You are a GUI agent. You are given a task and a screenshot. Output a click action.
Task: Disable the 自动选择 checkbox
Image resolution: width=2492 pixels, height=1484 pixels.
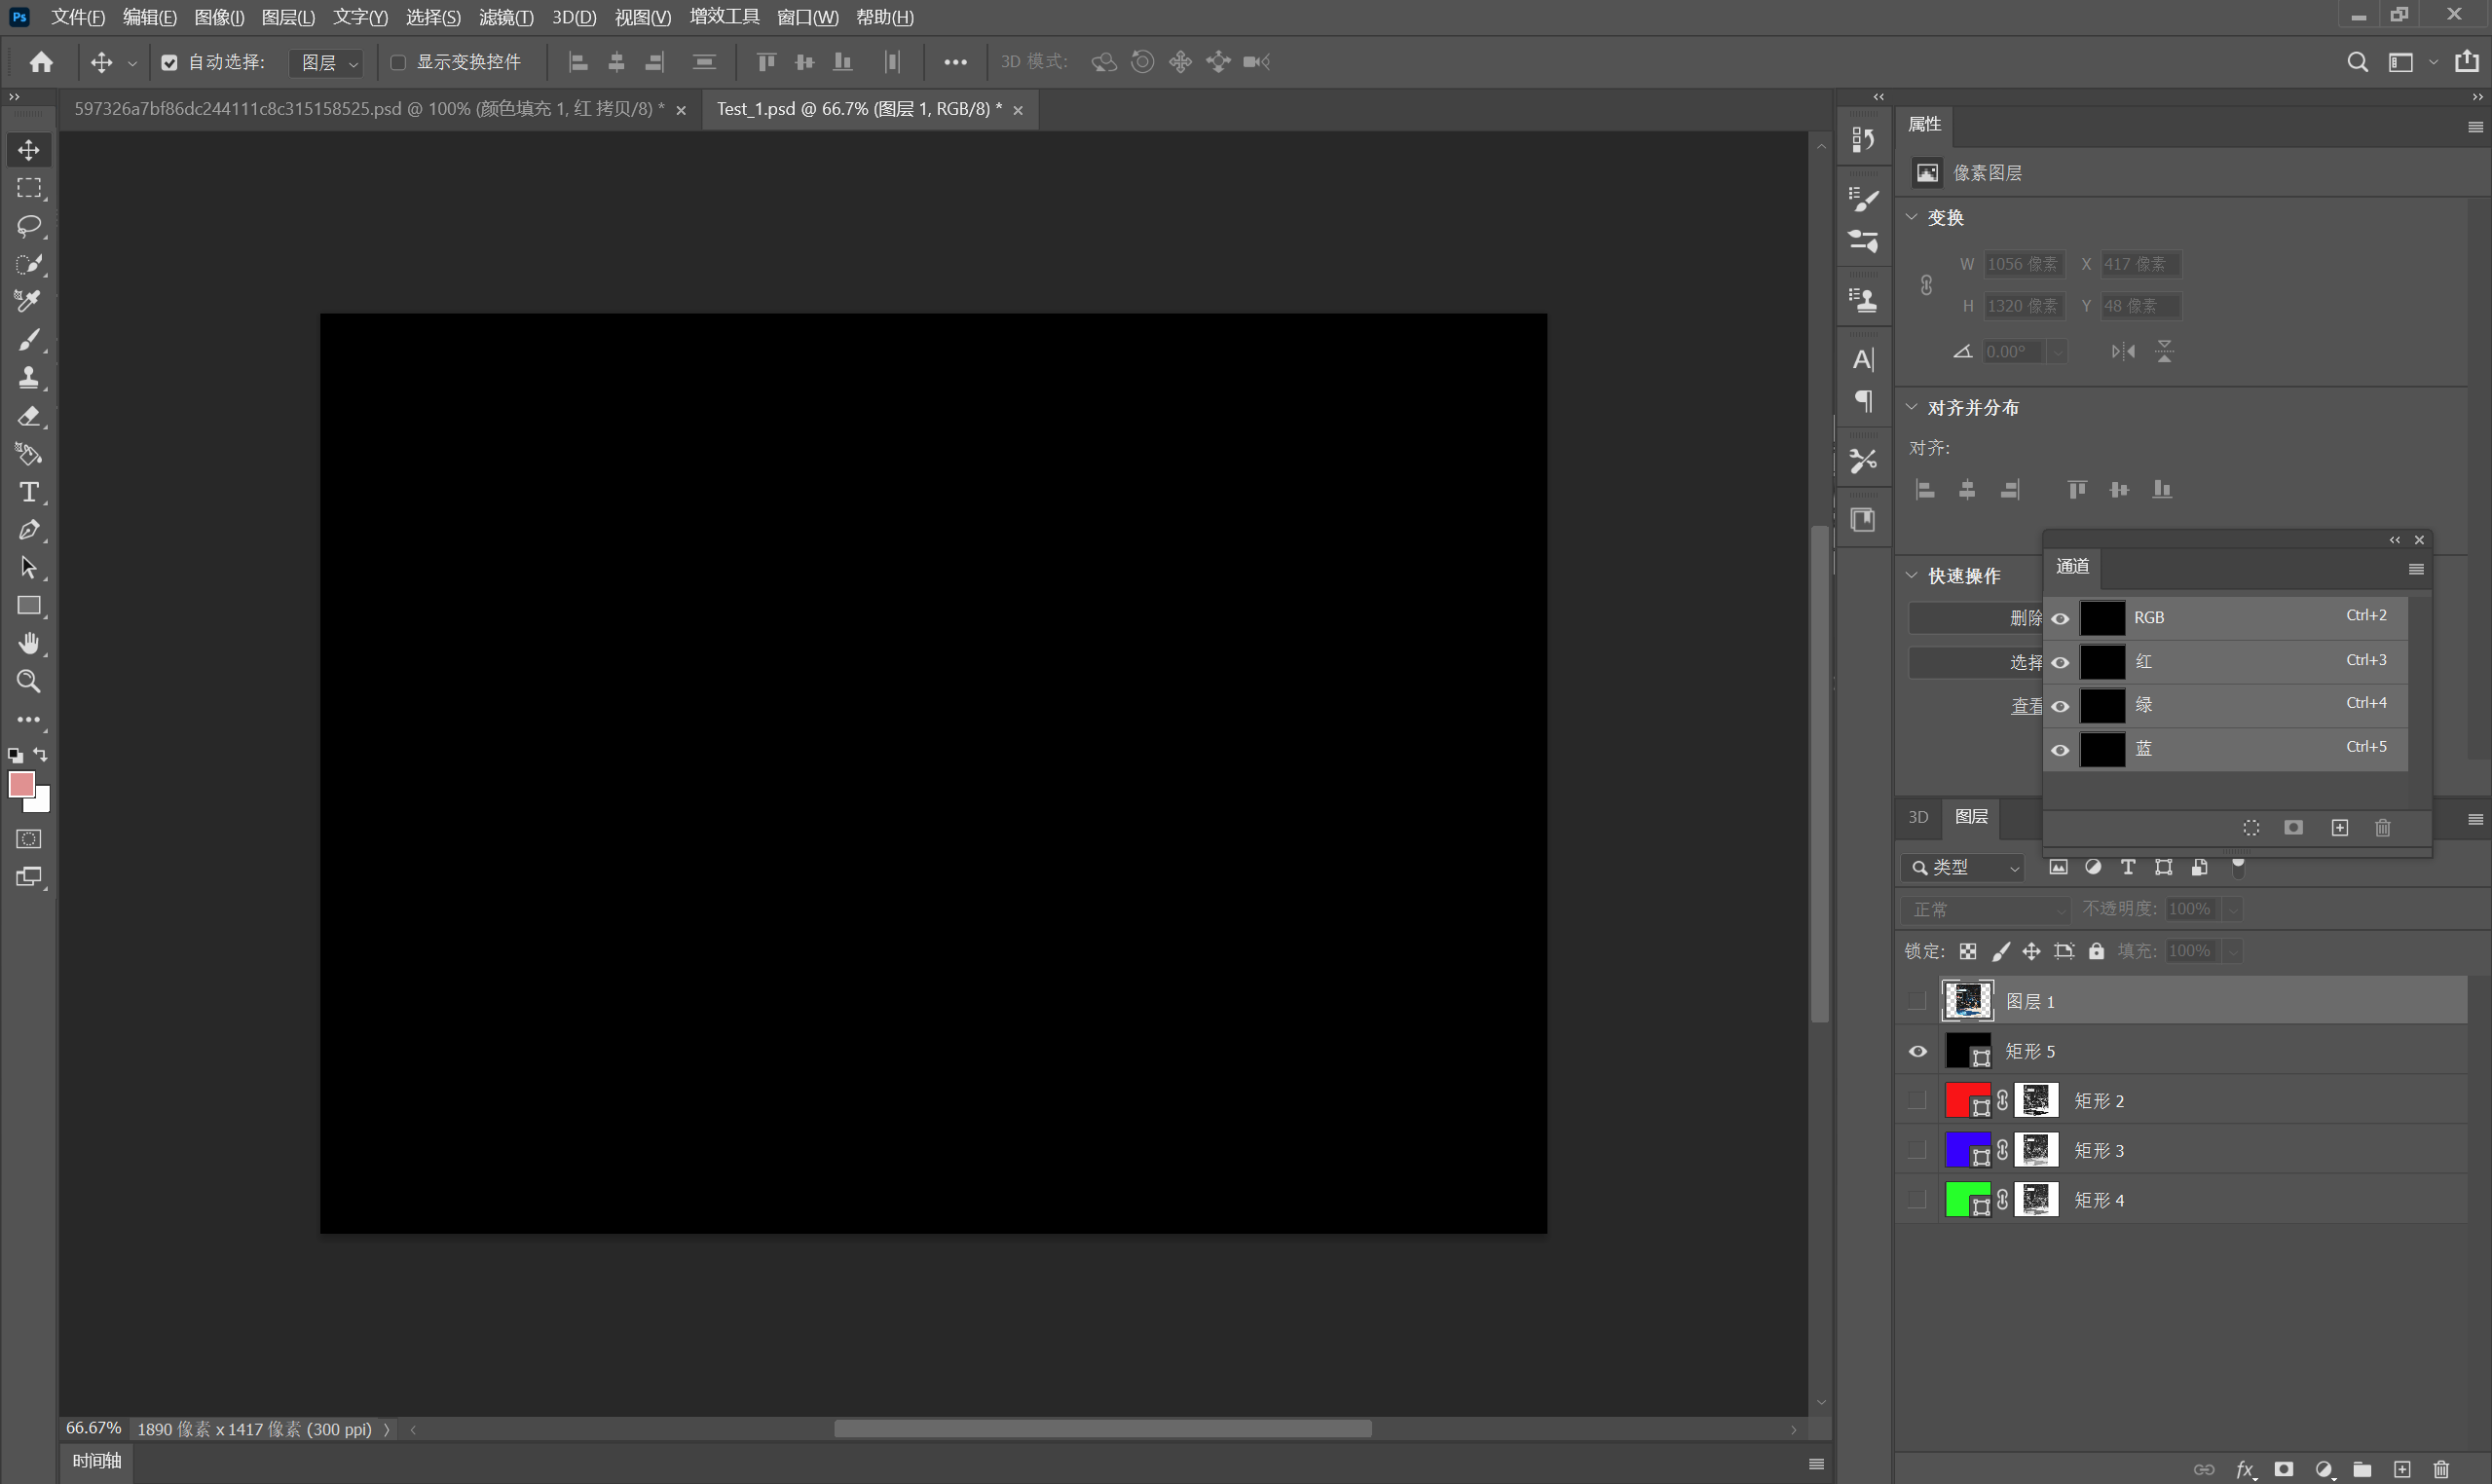tap(169, 63)
